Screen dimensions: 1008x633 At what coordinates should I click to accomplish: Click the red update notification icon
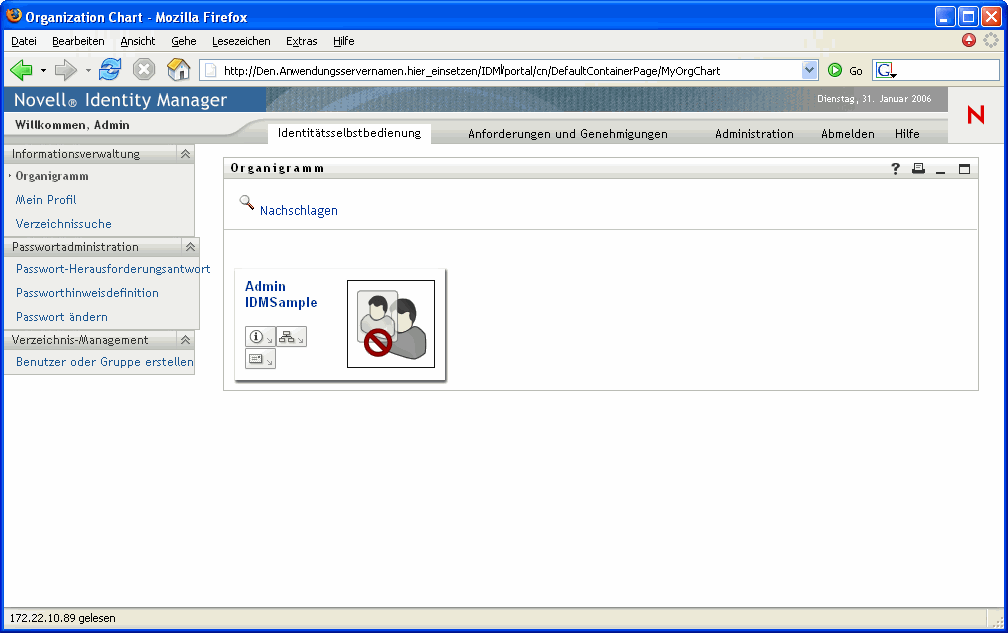[x=969, y=40]
